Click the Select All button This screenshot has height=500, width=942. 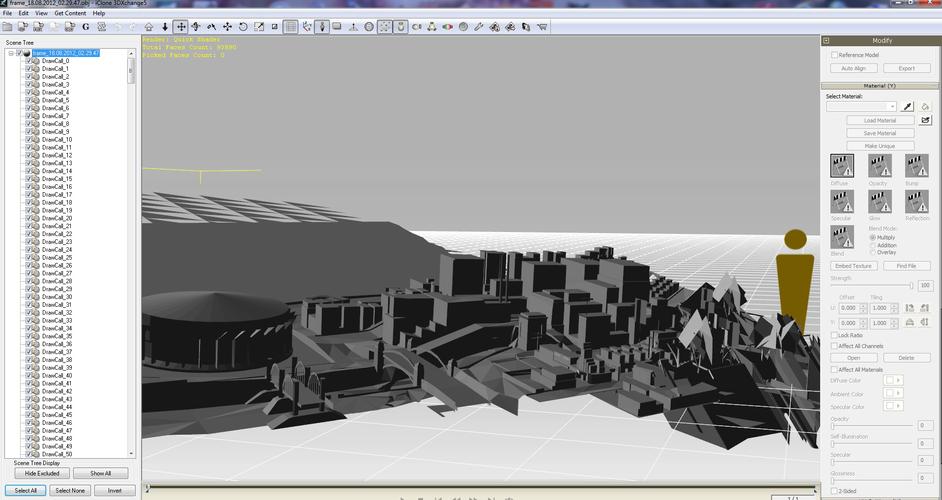pos(25,490)
